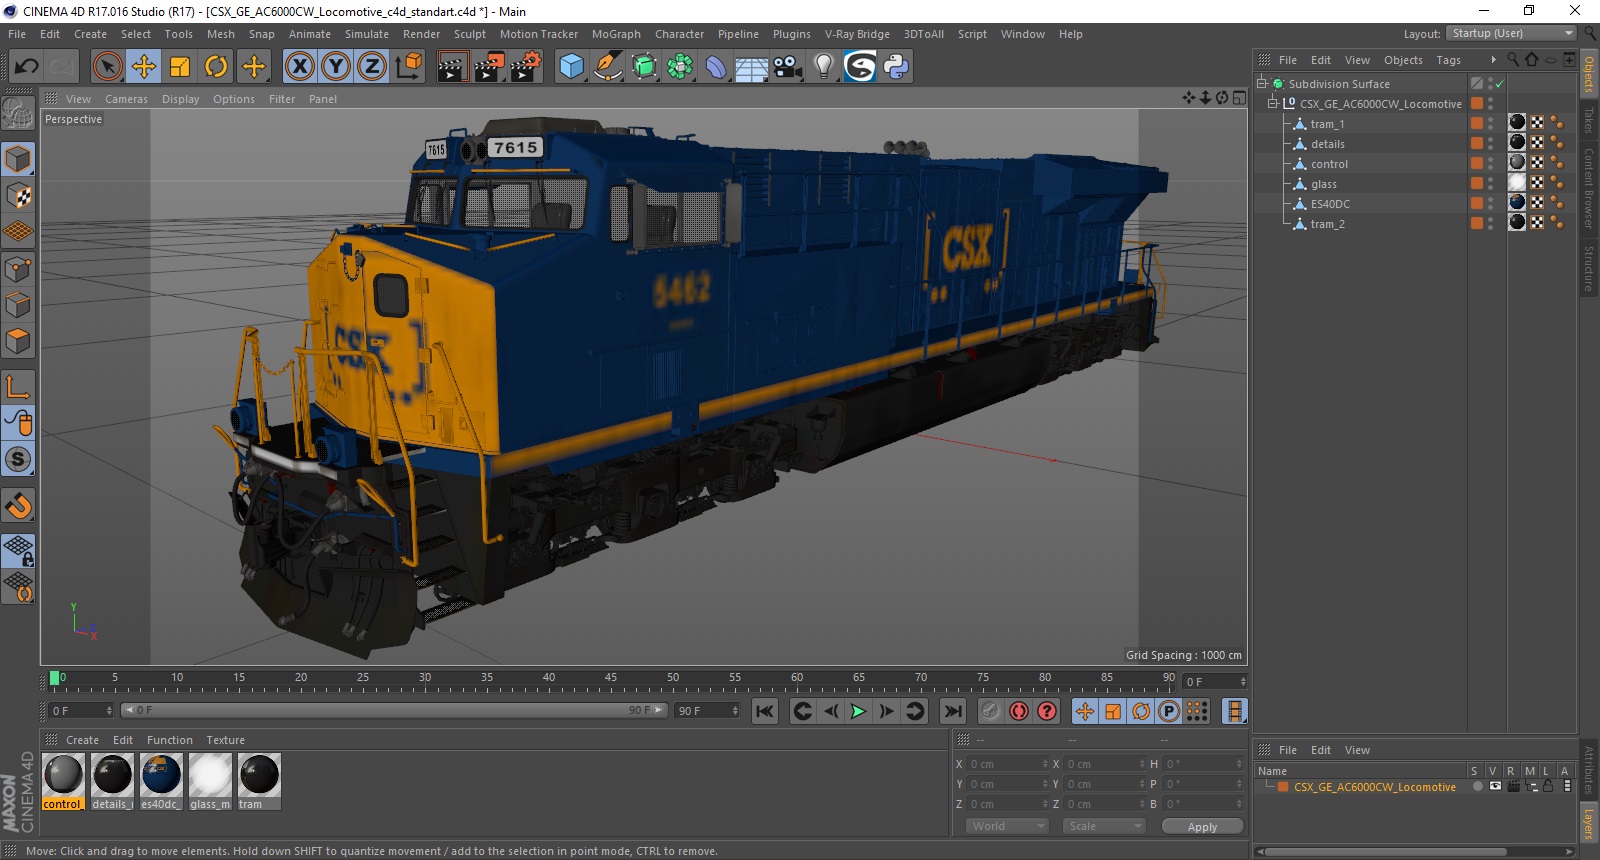Open the Simulate menu
This screenshot has width=1600, height=860.
[x=367, y=34]
